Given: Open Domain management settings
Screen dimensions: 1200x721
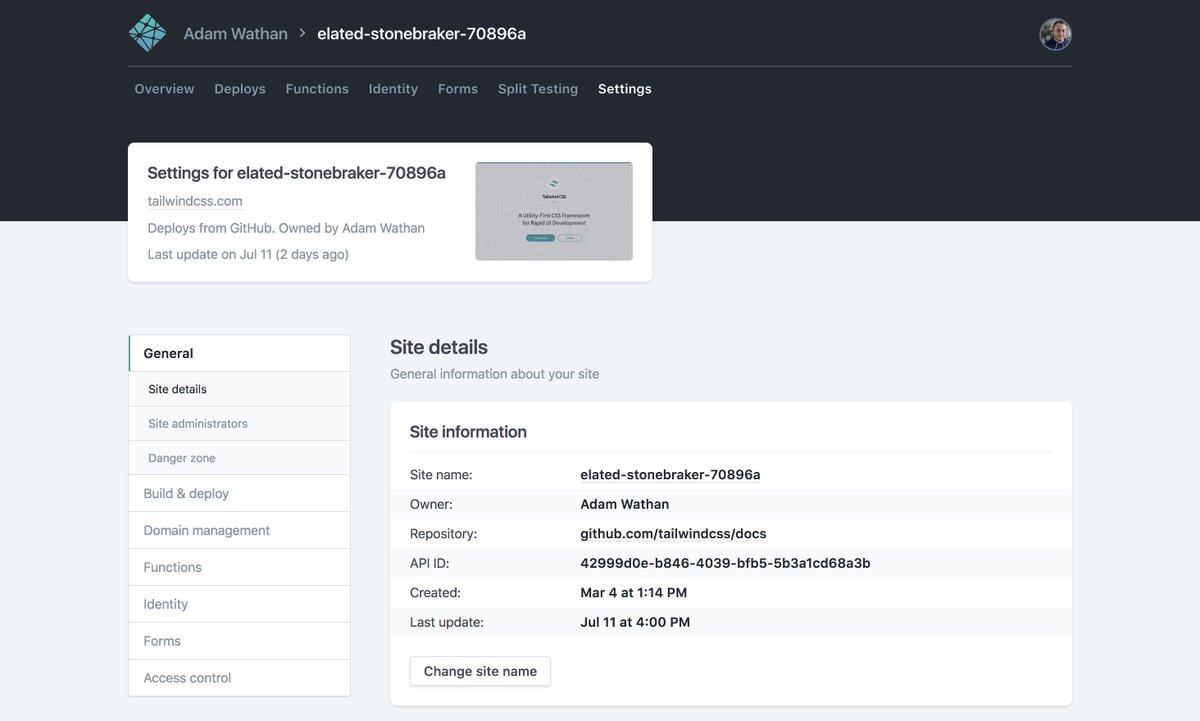Looking at the screenshot, I should click(240, 530).
